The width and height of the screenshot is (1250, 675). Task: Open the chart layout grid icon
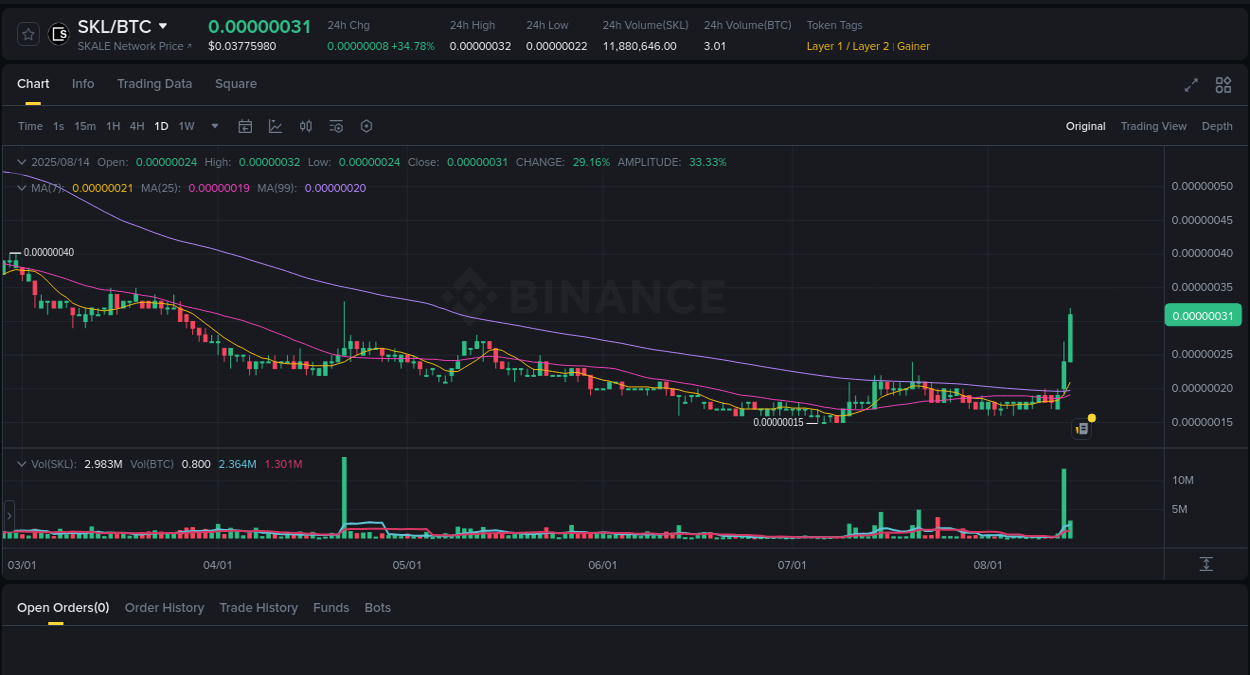click(x=1223, y=85)
